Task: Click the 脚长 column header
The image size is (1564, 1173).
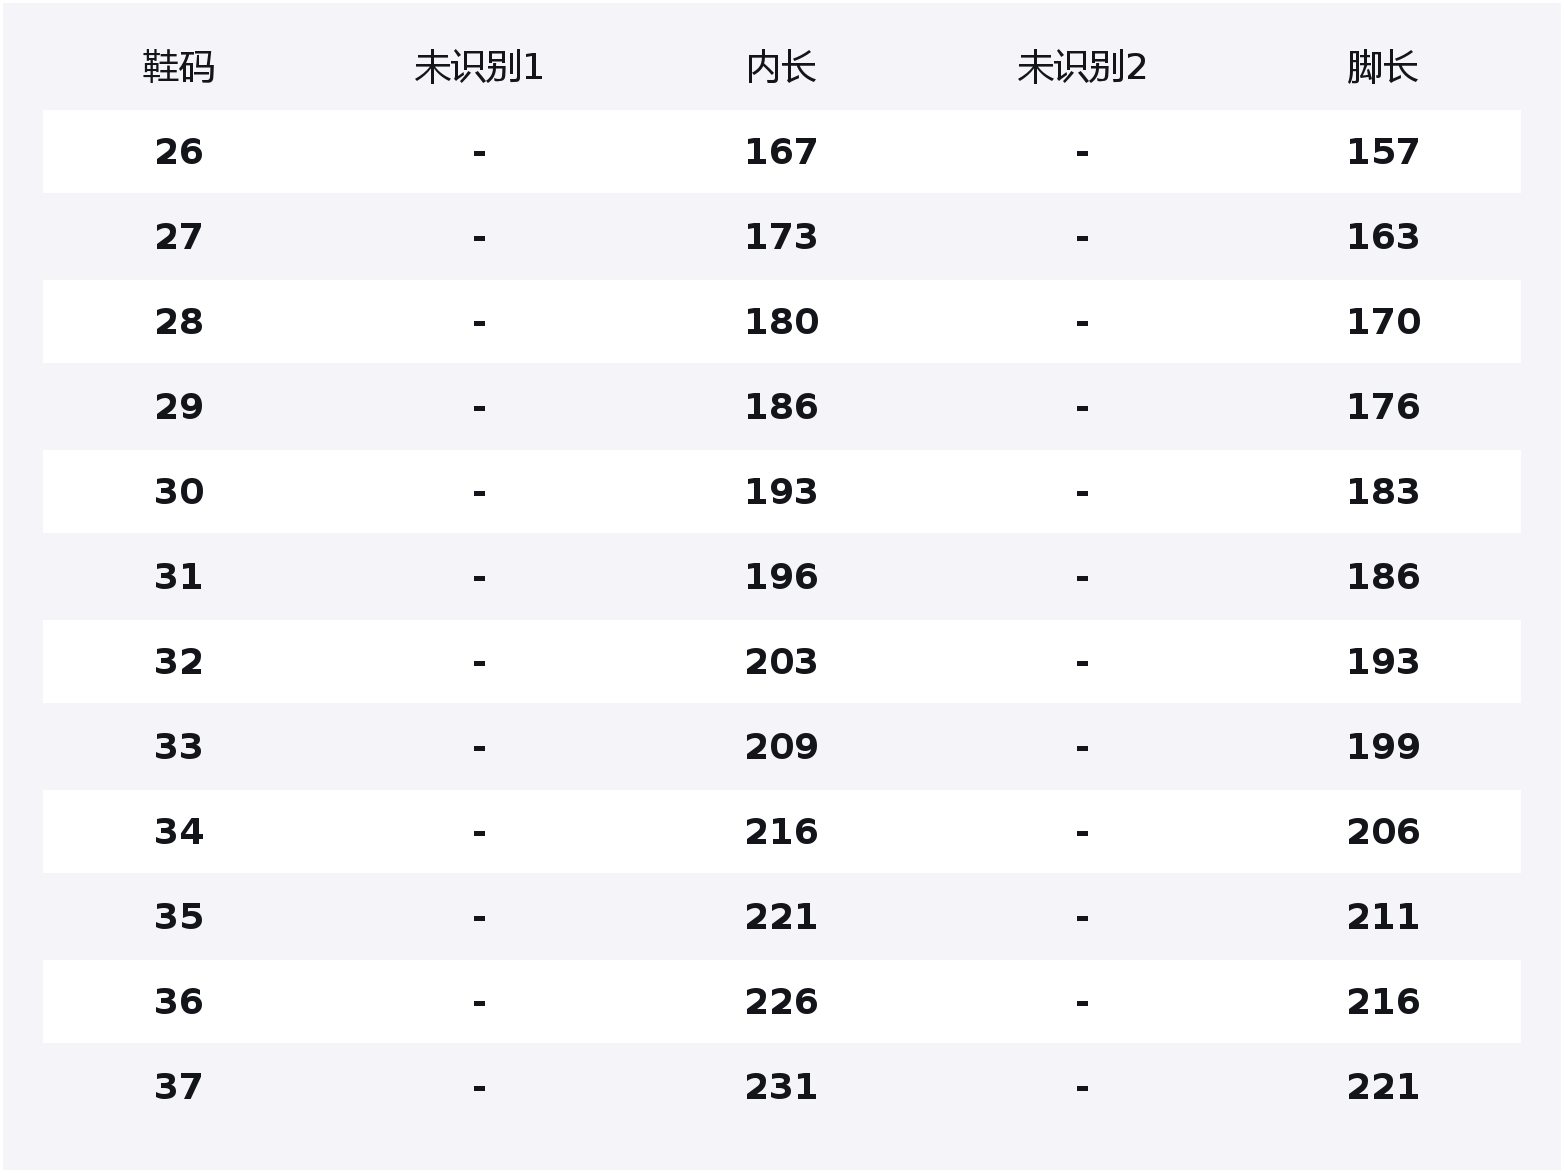Action: 1383,68
